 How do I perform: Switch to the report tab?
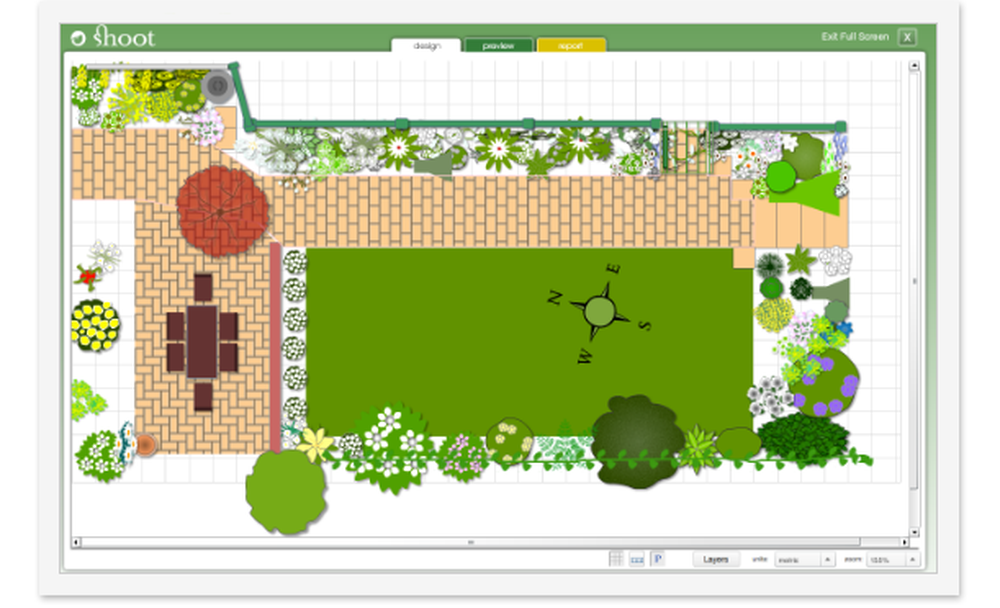coord(571,45)
